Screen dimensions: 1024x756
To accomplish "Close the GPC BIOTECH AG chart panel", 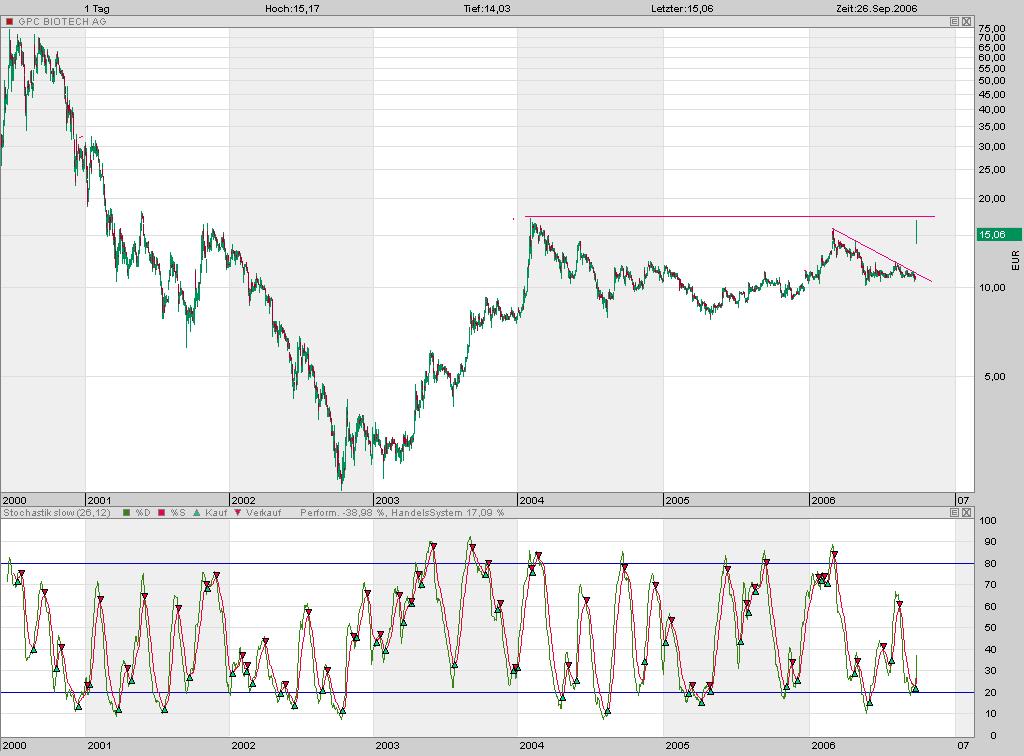I will click(967, 22).
